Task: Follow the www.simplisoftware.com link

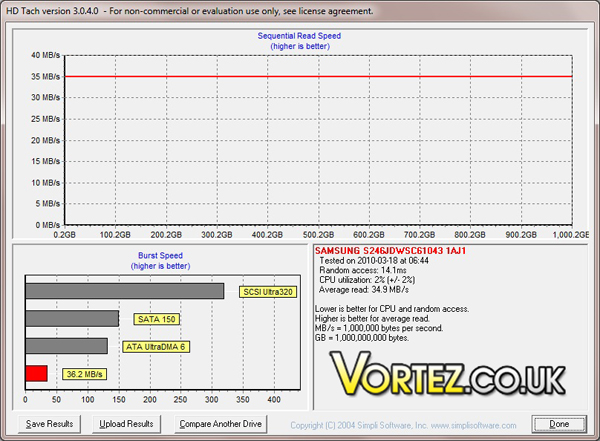Action: (473, 425)
